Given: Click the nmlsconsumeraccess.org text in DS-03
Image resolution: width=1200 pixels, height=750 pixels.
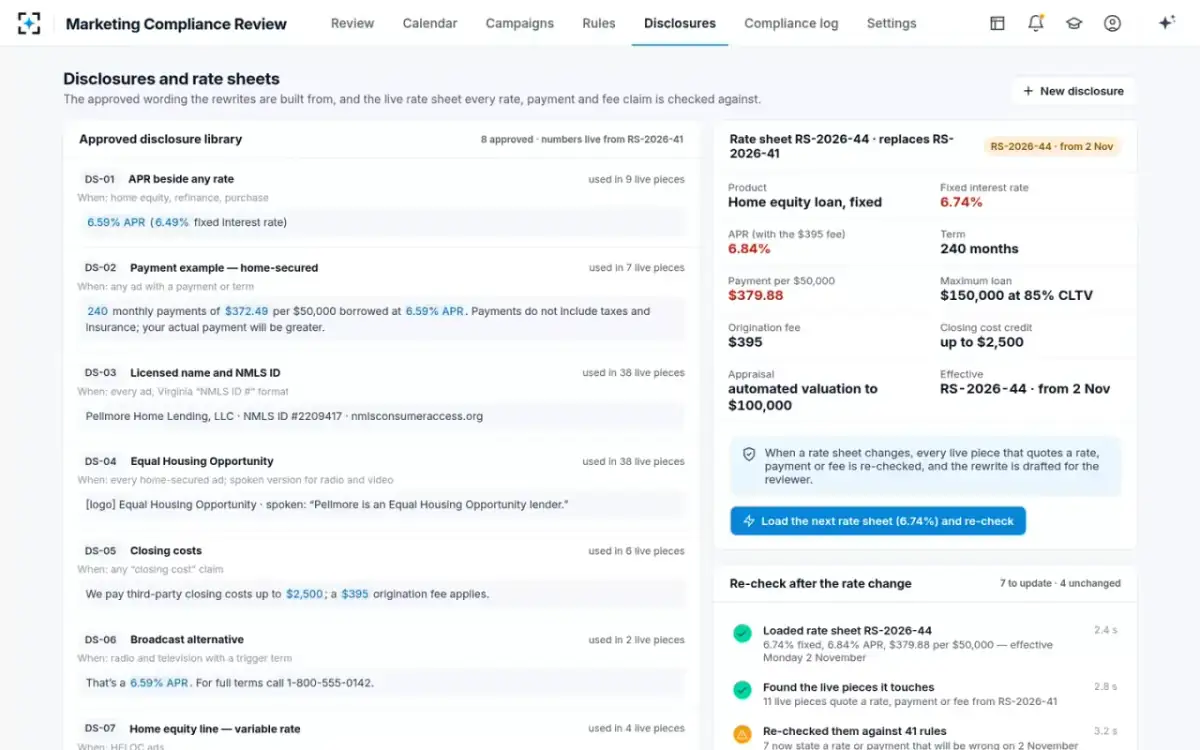Looking at the screenshot, I should 416,416.
